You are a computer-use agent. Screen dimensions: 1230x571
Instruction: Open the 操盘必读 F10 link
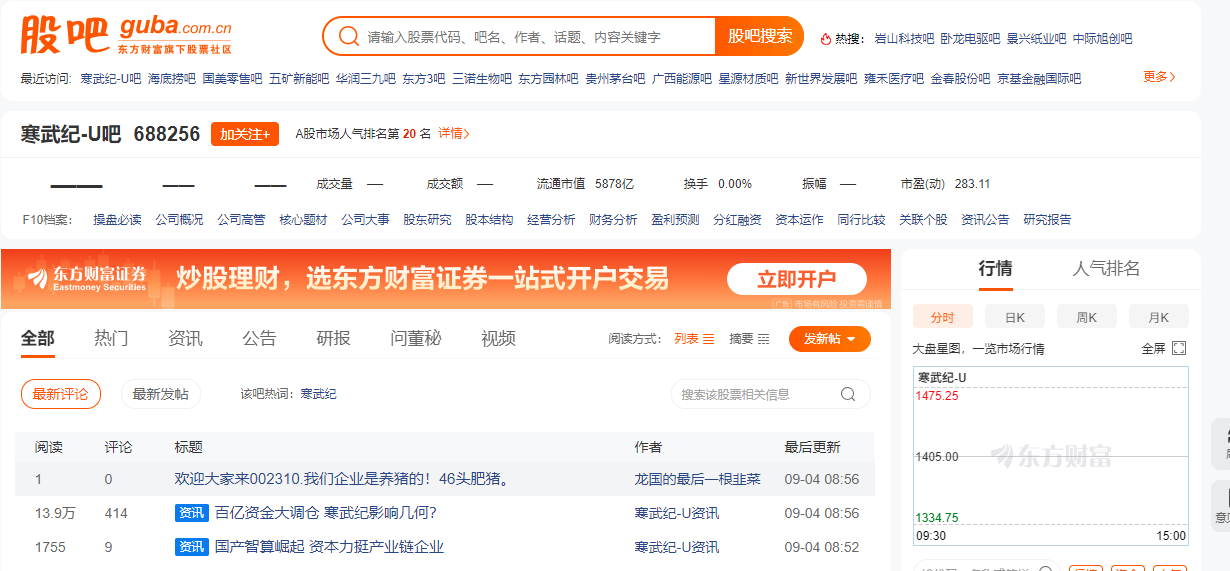point(117,219)
